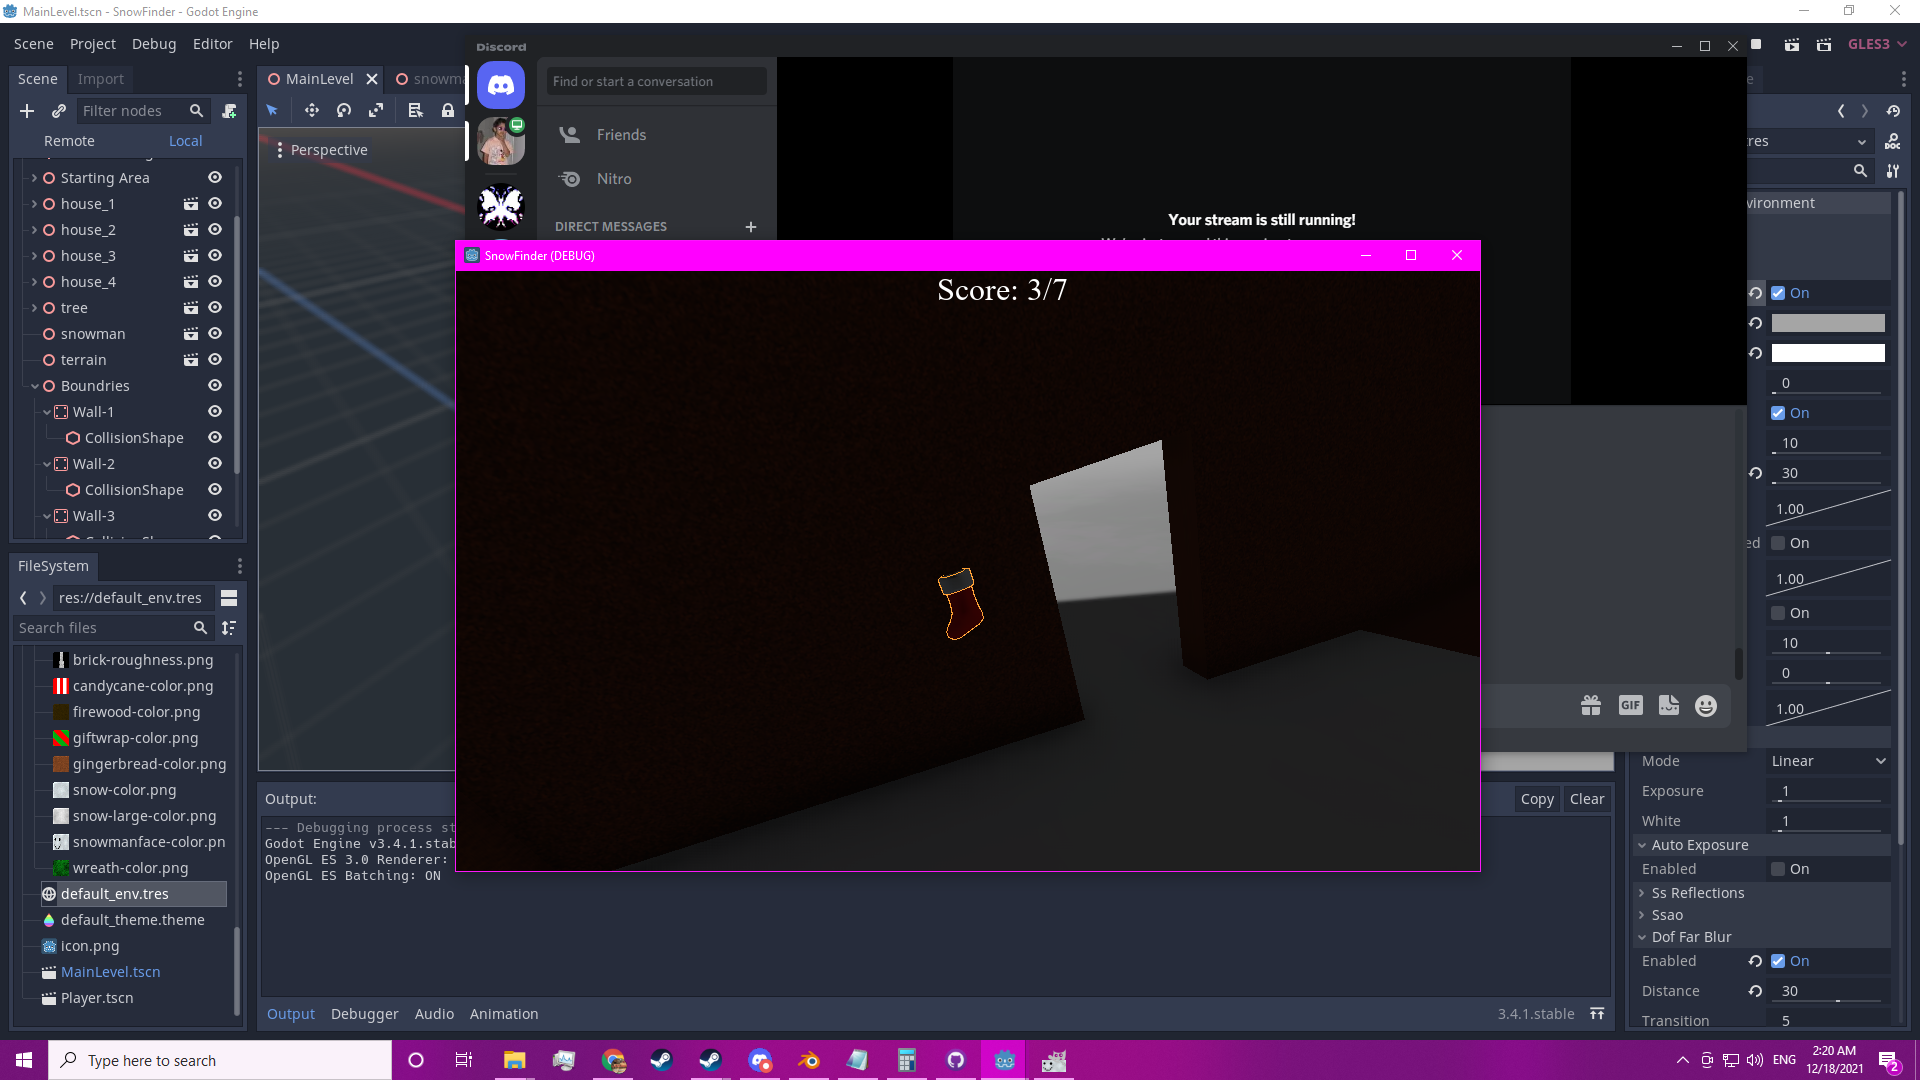Open the Discord emoji picker
The width and height of the screenshot is (1920, 1080).
(1706, 706)
